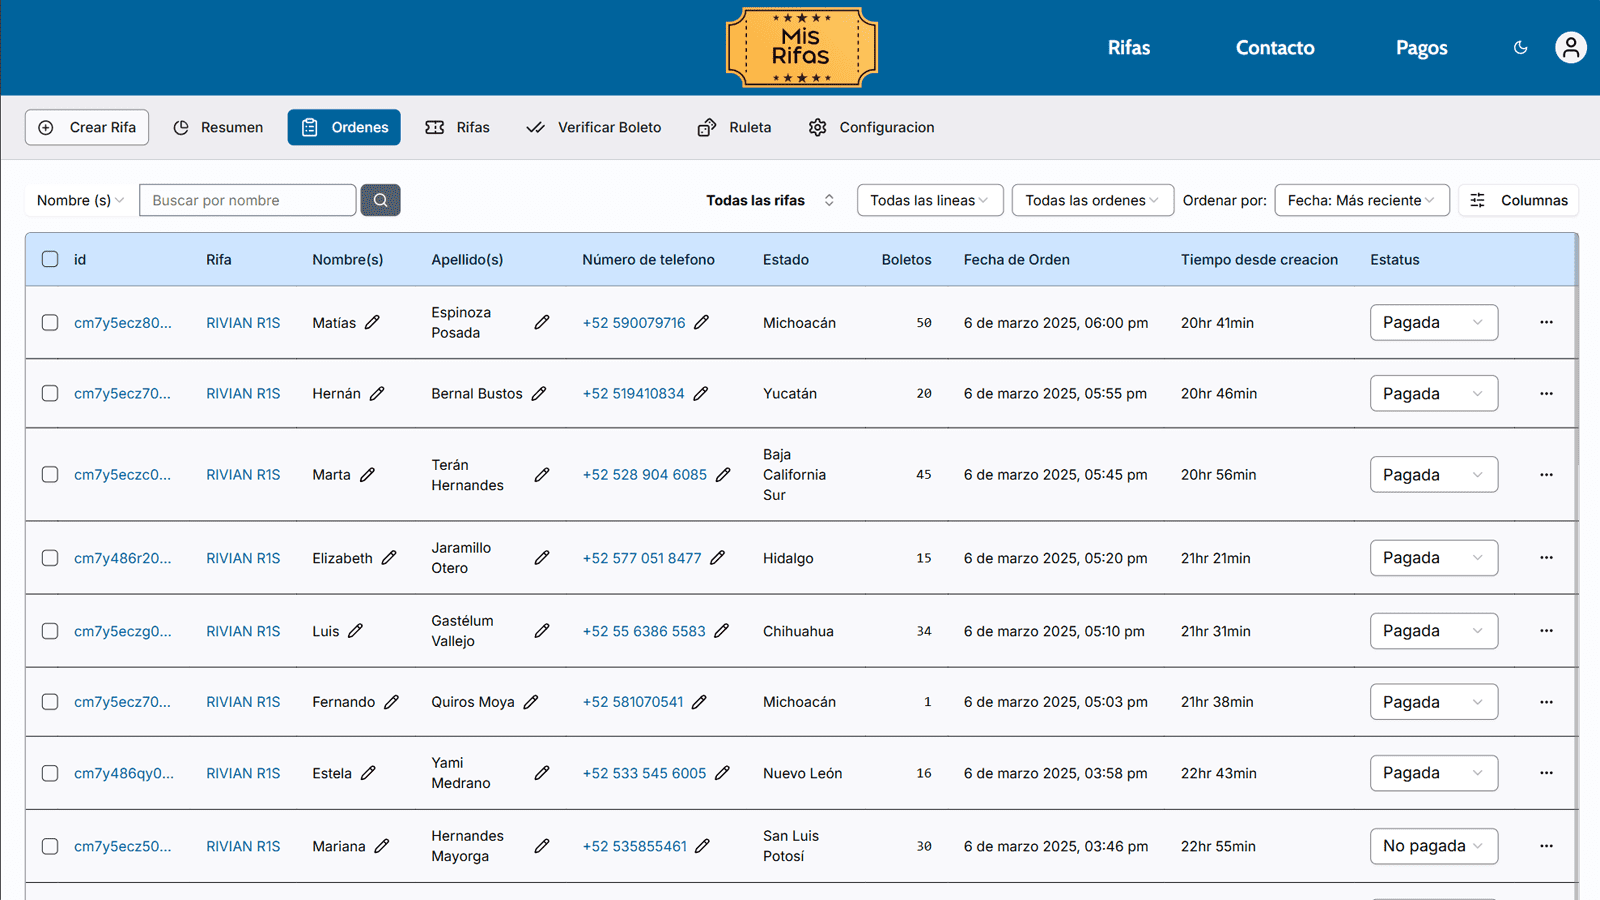Edit phone +52 519410834 pencil
Image resolution: width=1600 pixels, height=900 pixels.
pyautogui.click(x=700, y=393)
